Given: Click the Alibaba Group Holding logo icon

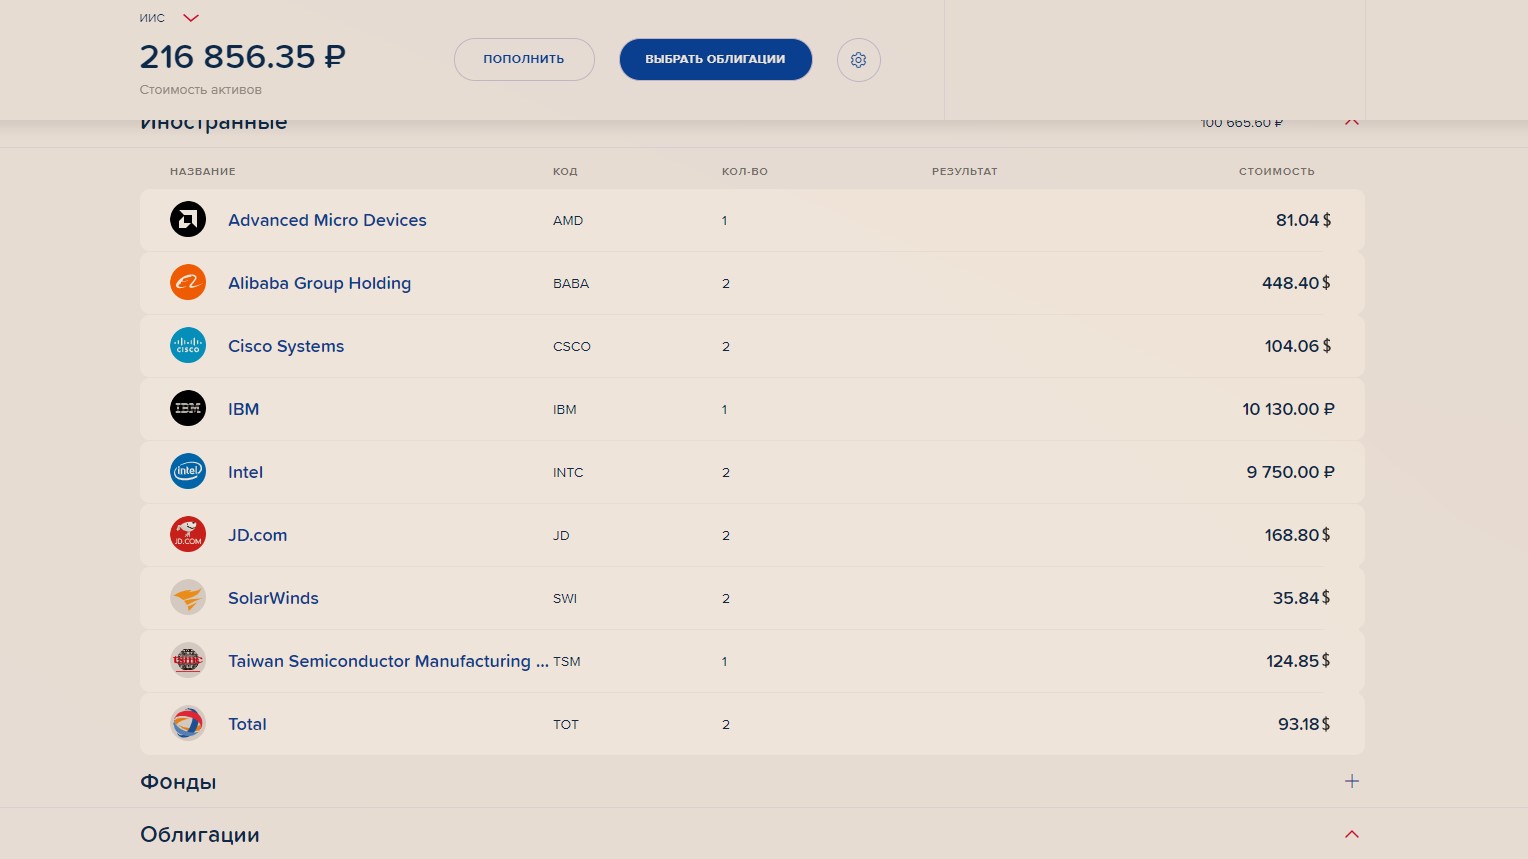Looking at the screenshot, I should 188,283.
